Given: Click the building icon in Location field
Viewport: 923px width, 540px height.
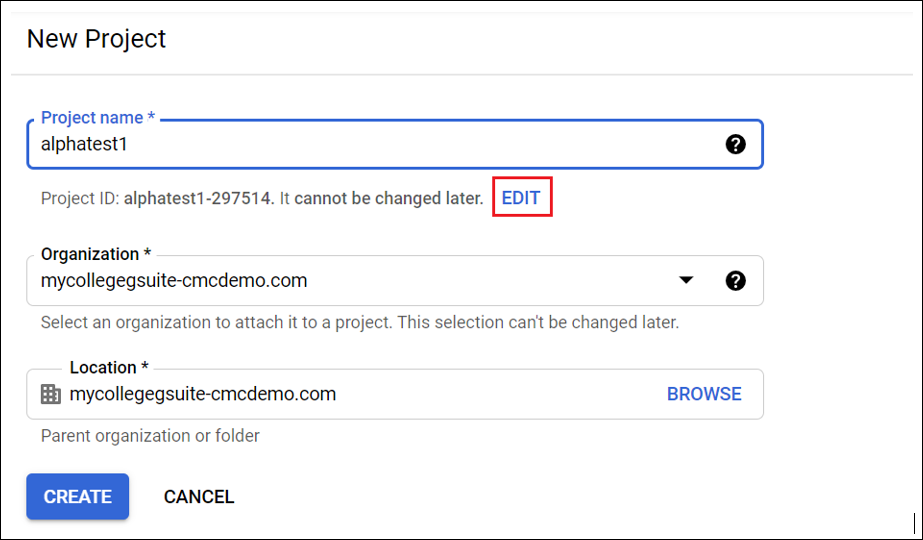Looking at the screenshot, I should coord(50,394).
